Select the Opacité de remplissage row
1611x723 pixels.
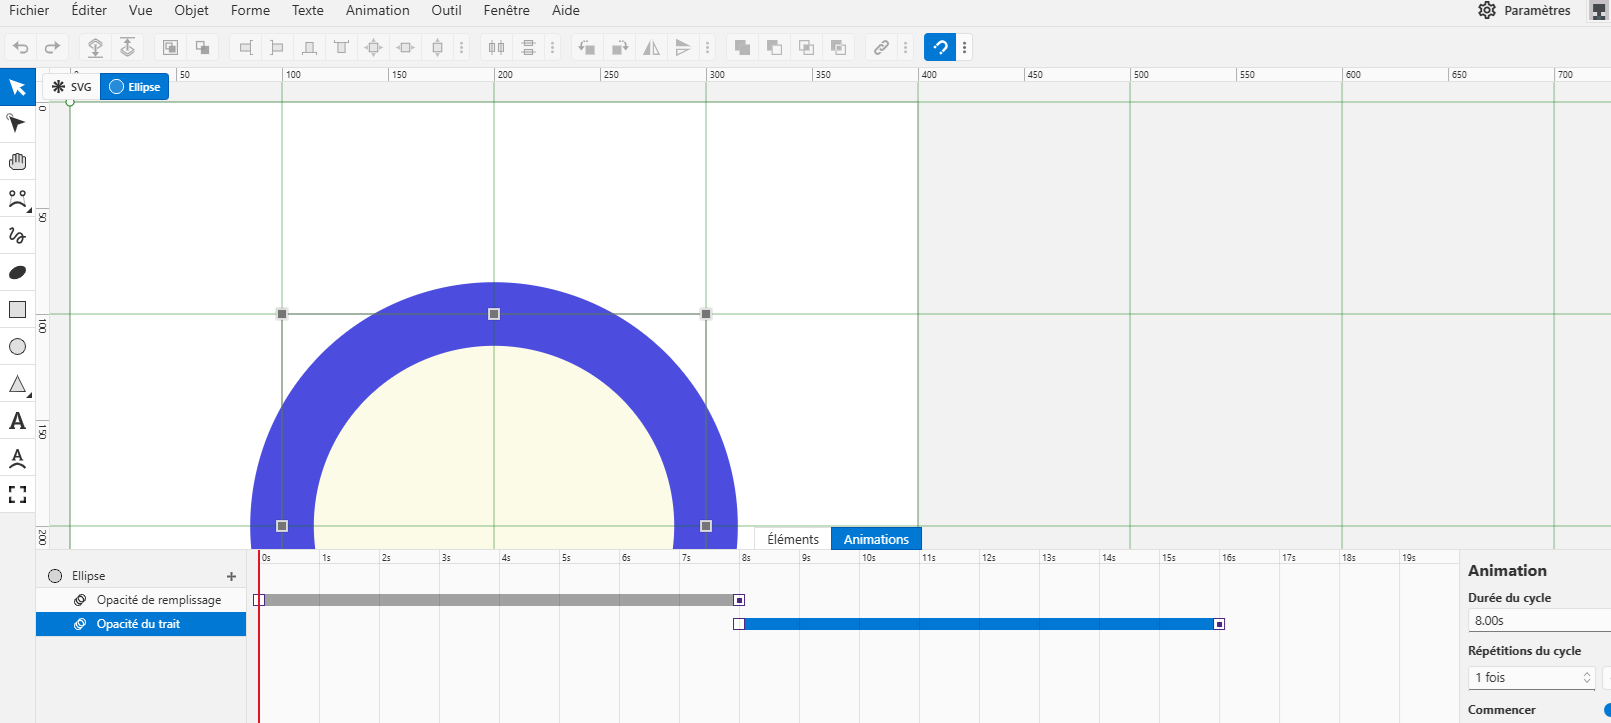[x=141, y=600]
